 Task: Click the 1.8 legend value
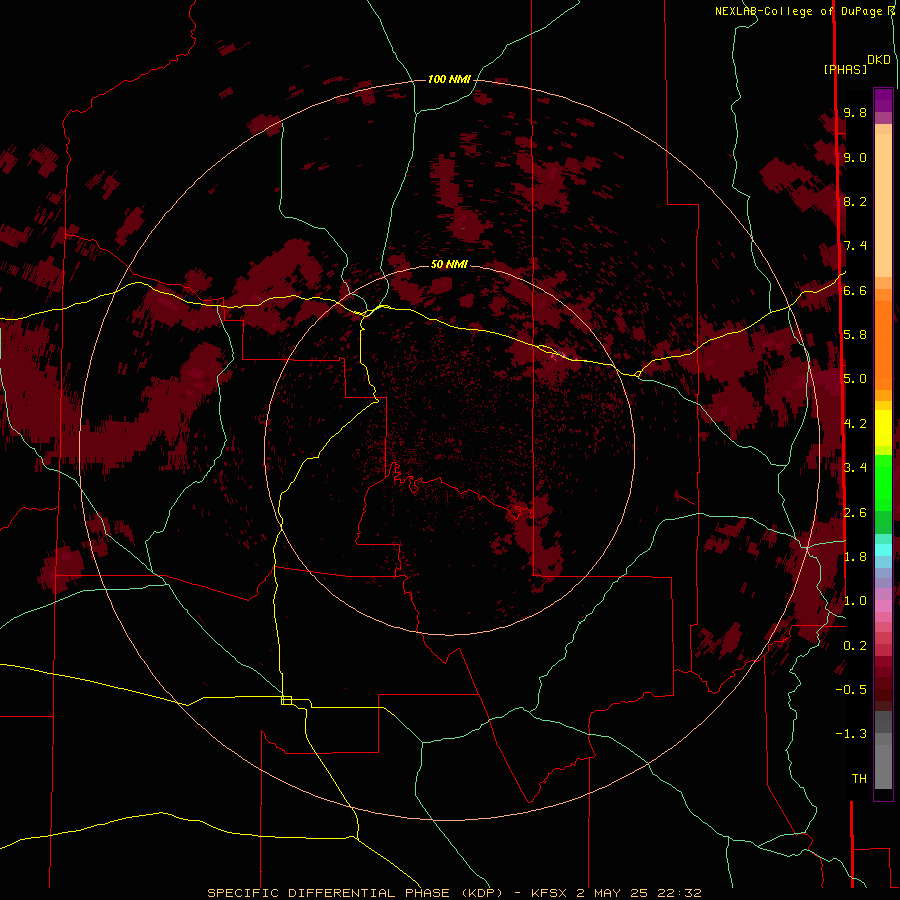[x=855, y=557]
